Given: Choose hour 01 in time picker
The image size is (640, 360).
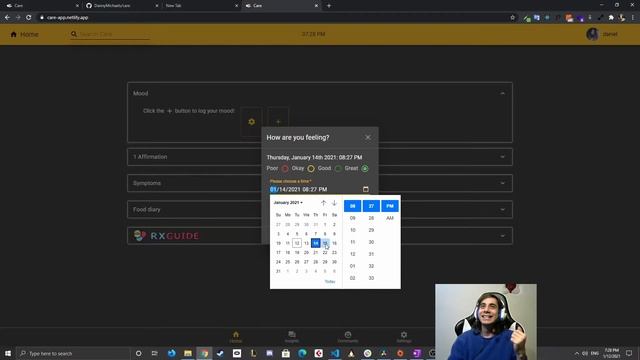Looking at the screenshot, I should click(x=353, y=266).
